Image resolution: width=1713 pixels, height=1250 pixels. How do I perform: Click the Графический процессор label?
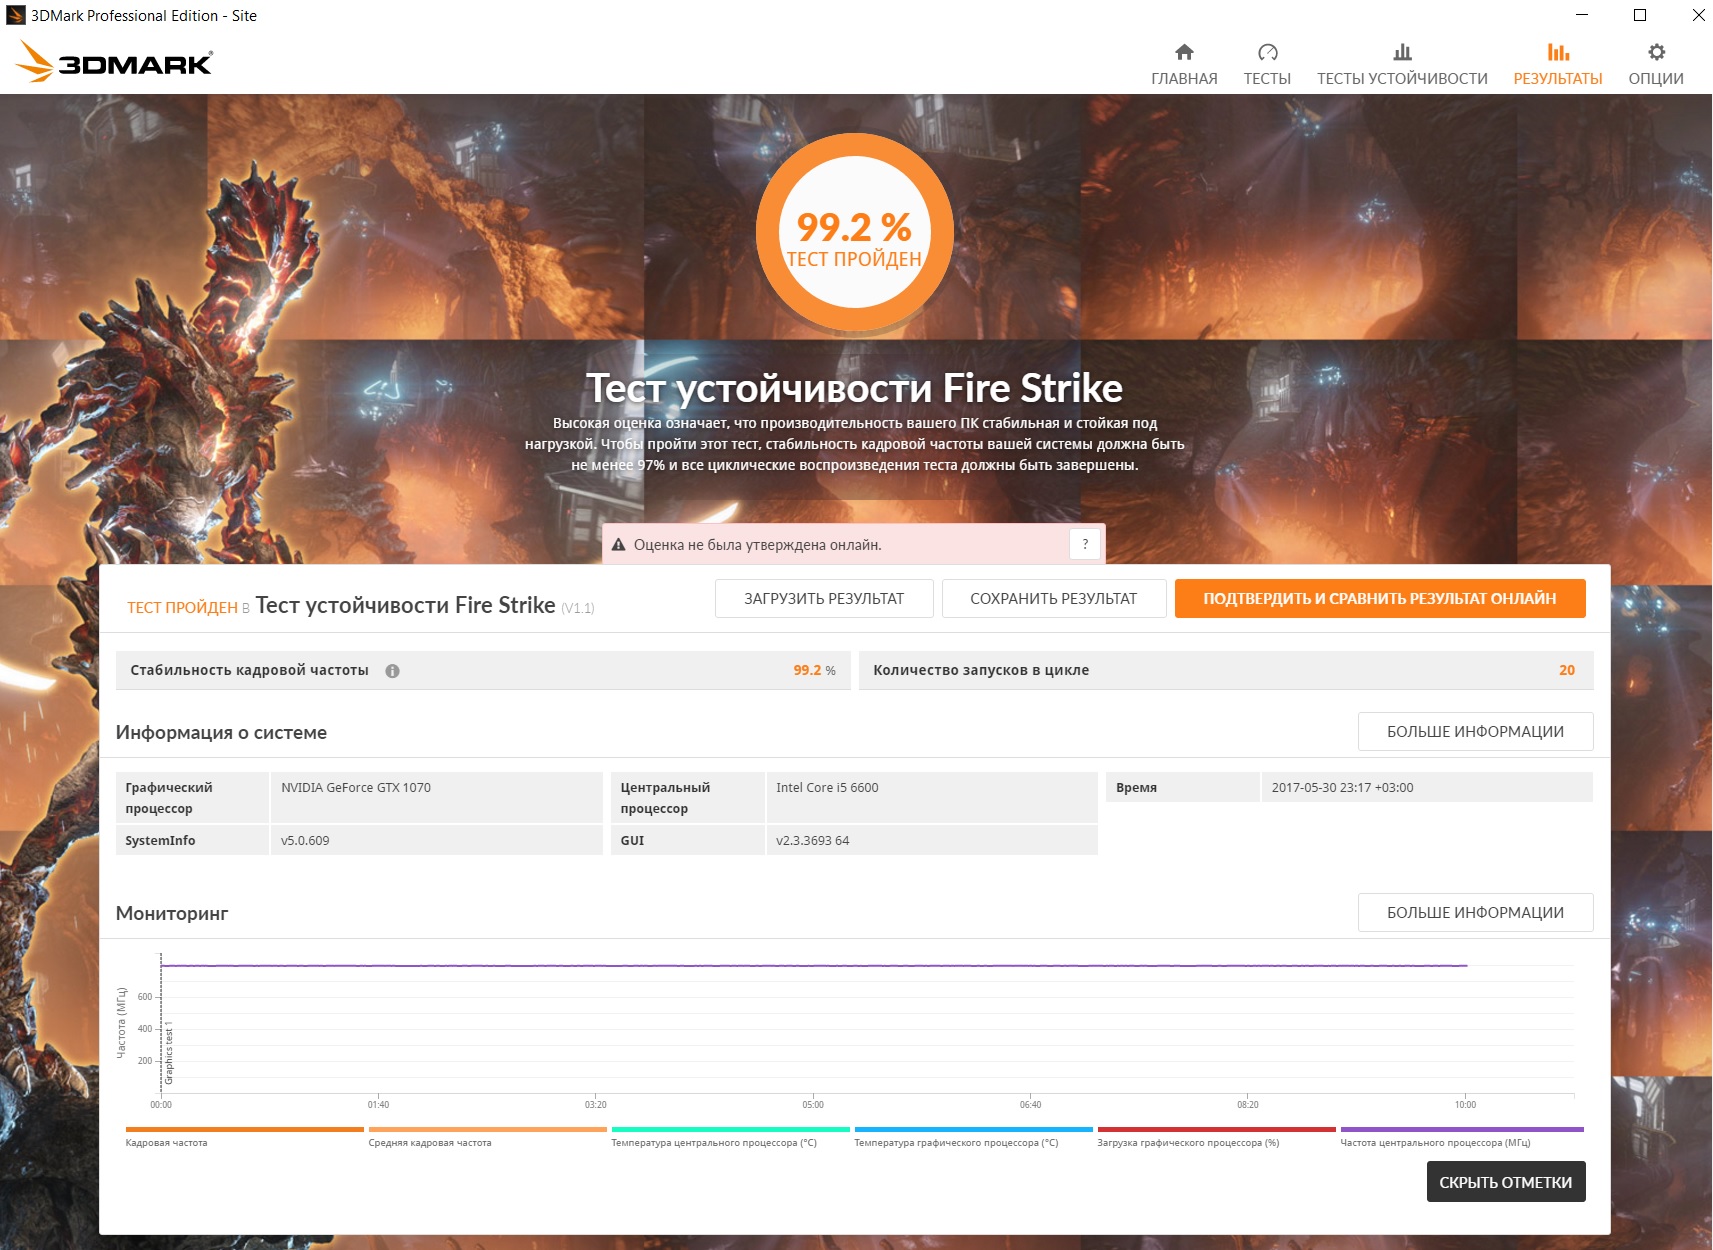pyautogui.click(x=169, y=798)
